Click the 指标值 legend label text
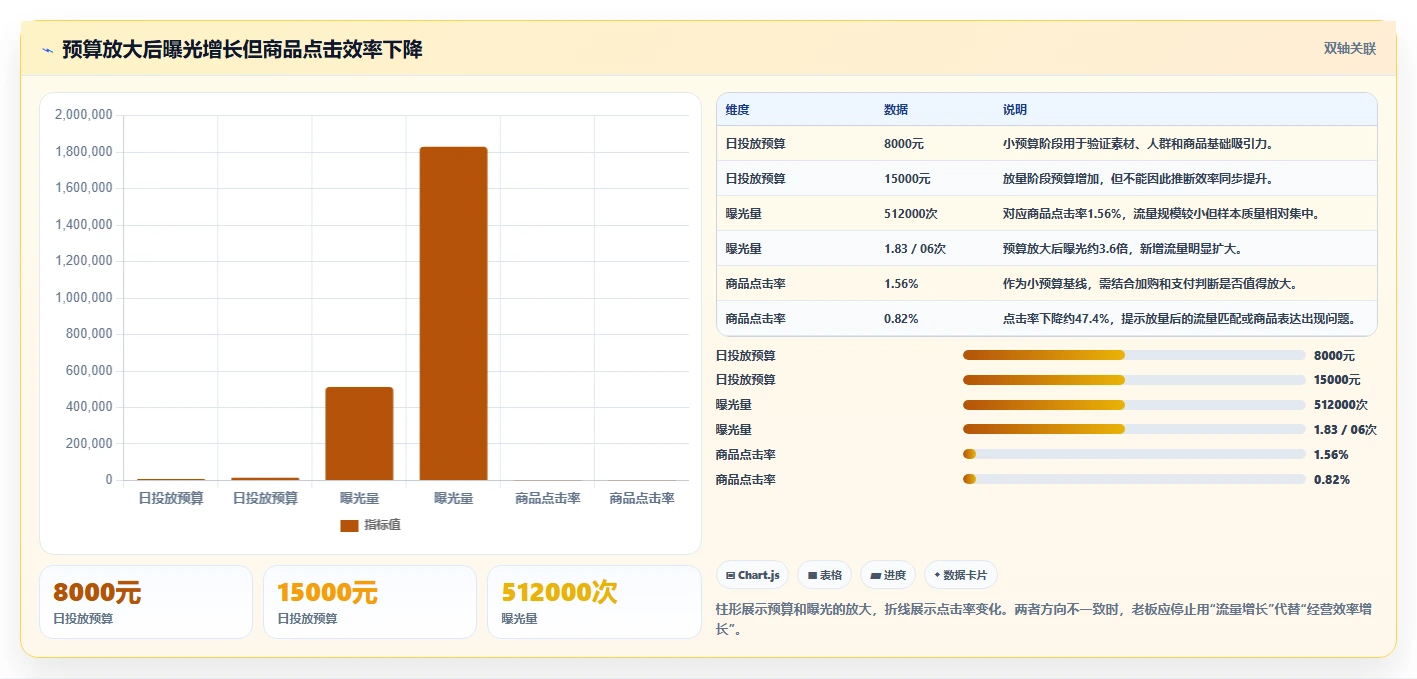 382,525
